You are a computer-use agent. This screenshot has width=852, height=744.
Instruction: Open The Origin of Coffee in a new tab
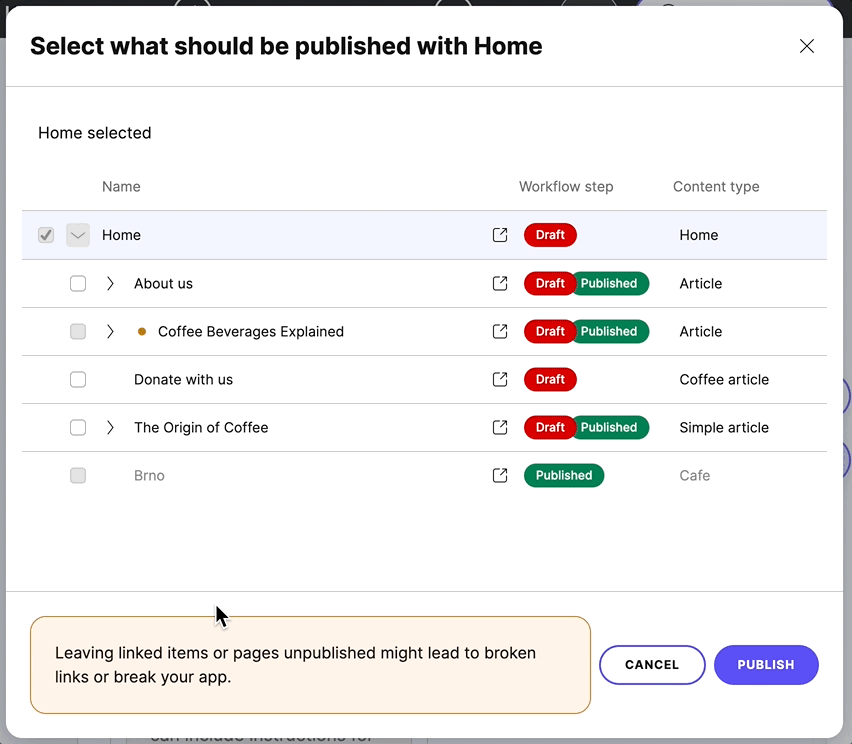(499, 427)
